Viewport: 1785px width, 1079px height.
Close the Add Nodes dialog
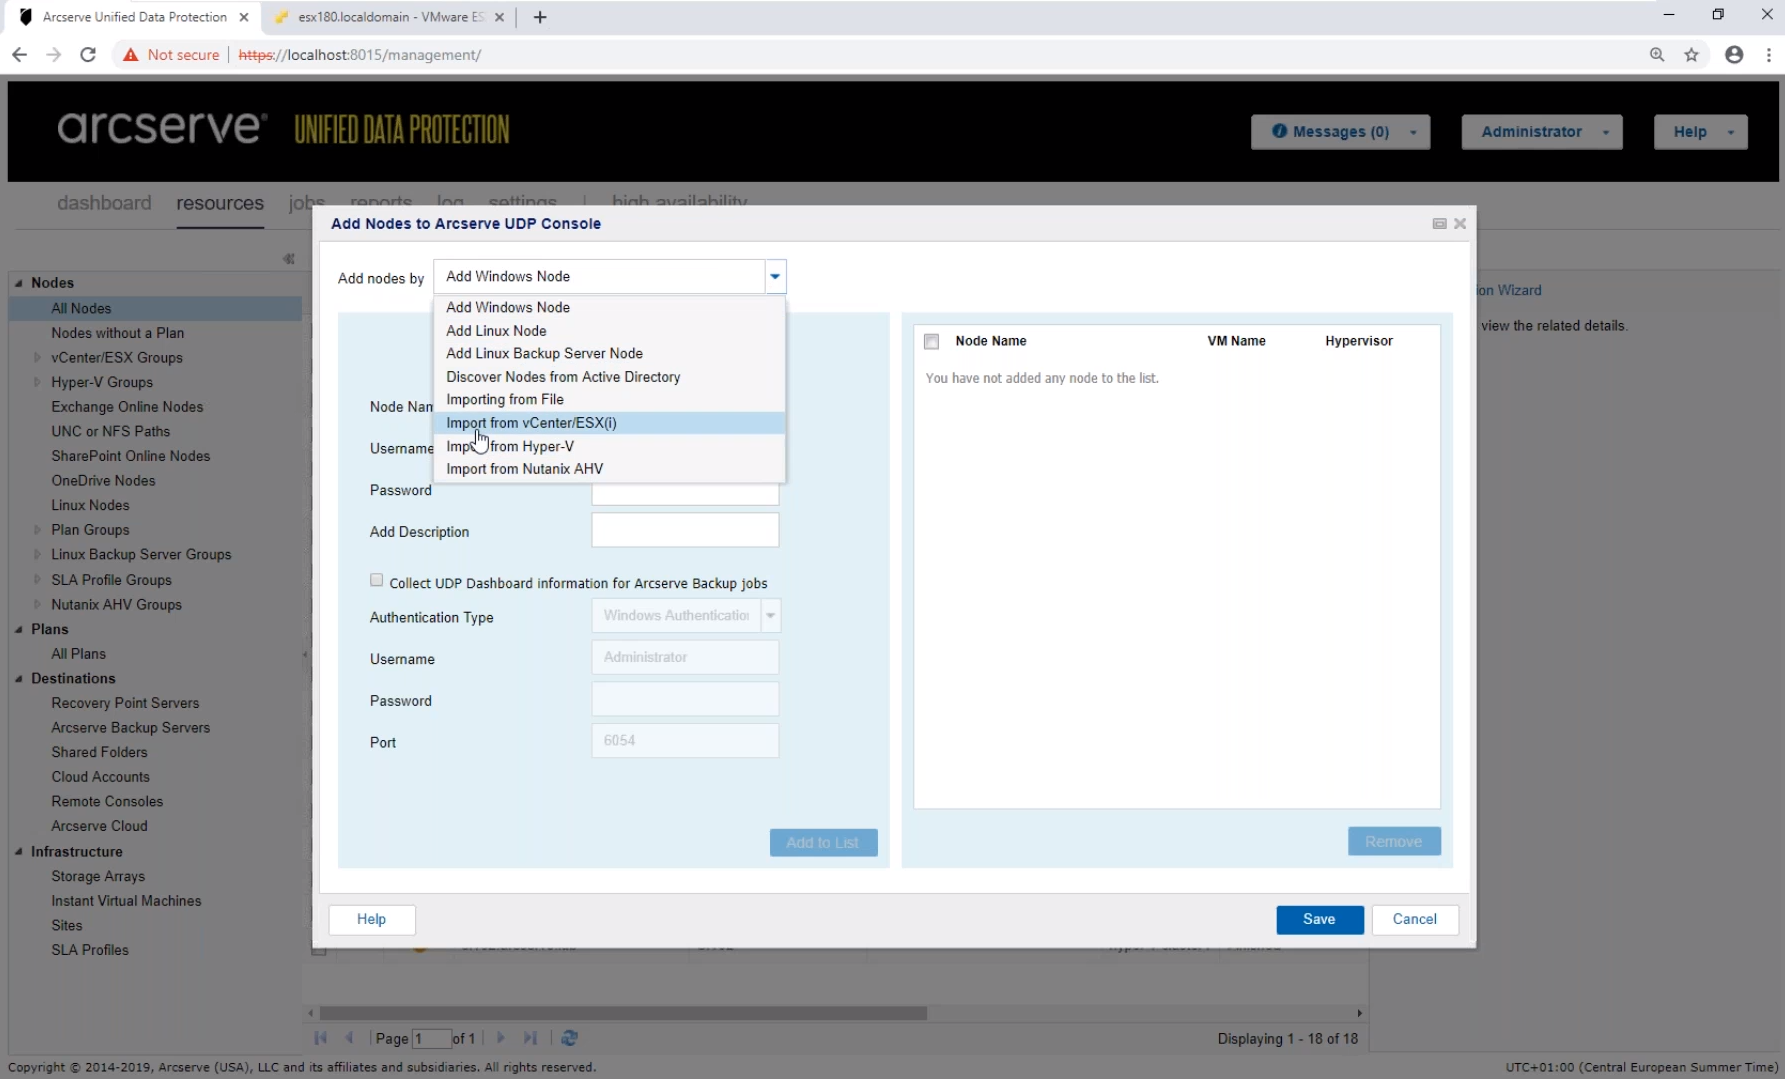(1460, 224)
